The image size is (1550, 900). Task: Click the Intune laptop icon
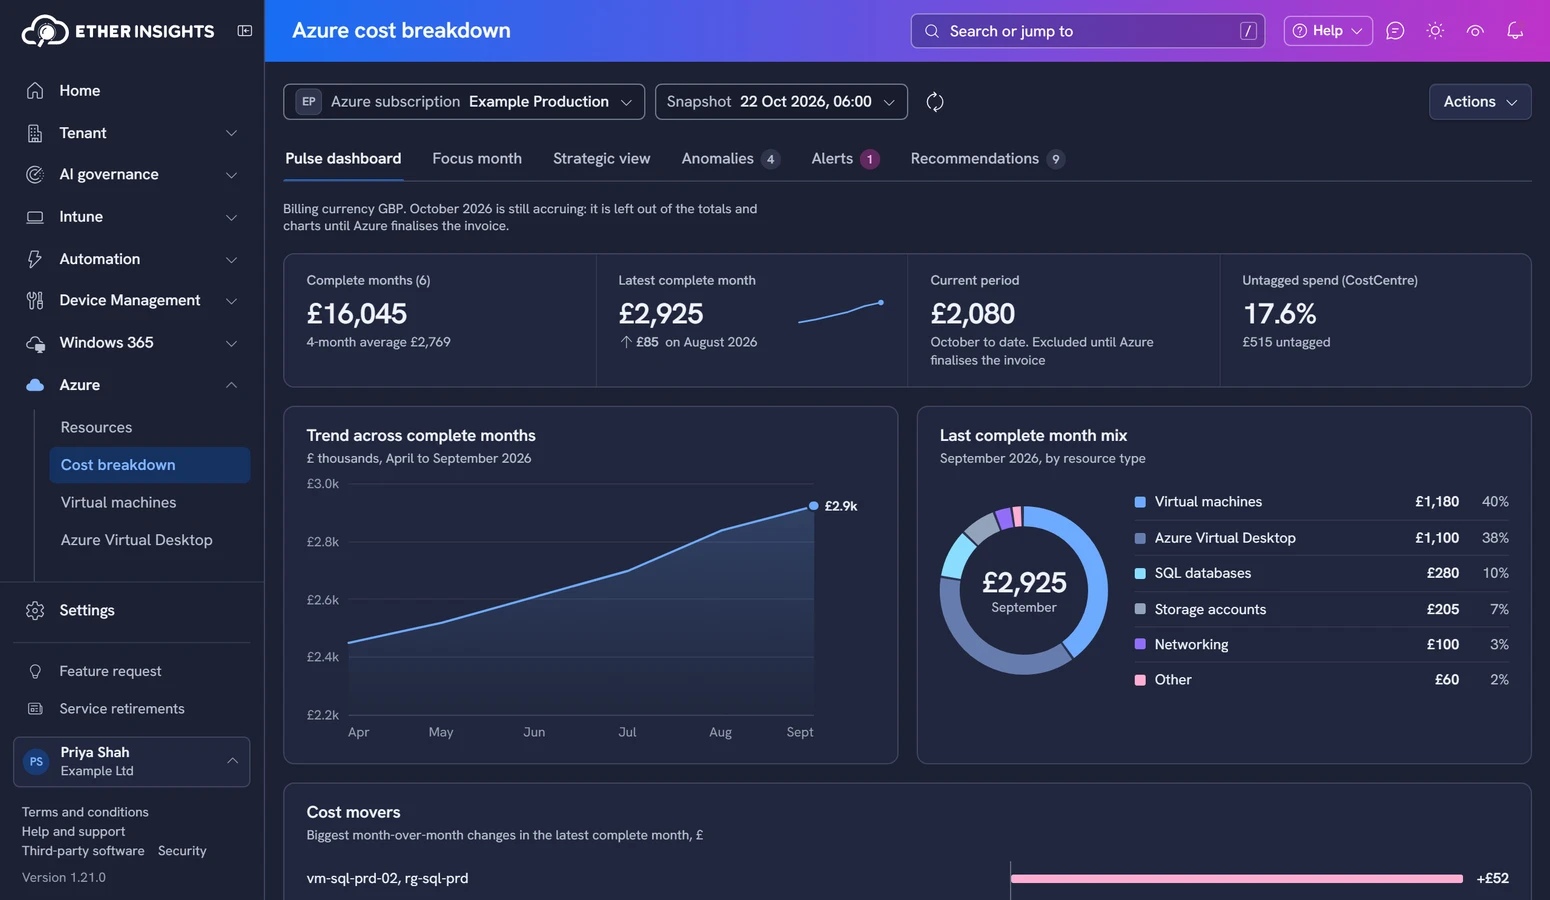pos(35,217)
